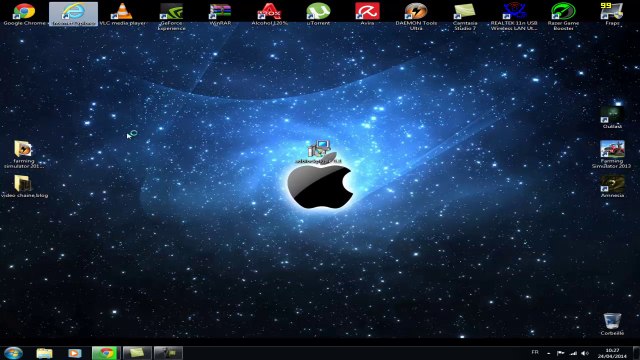Viewport: 640px width, 360px height.
Task: Select the Amnesia game shortcut
Action: coord(612,187)
